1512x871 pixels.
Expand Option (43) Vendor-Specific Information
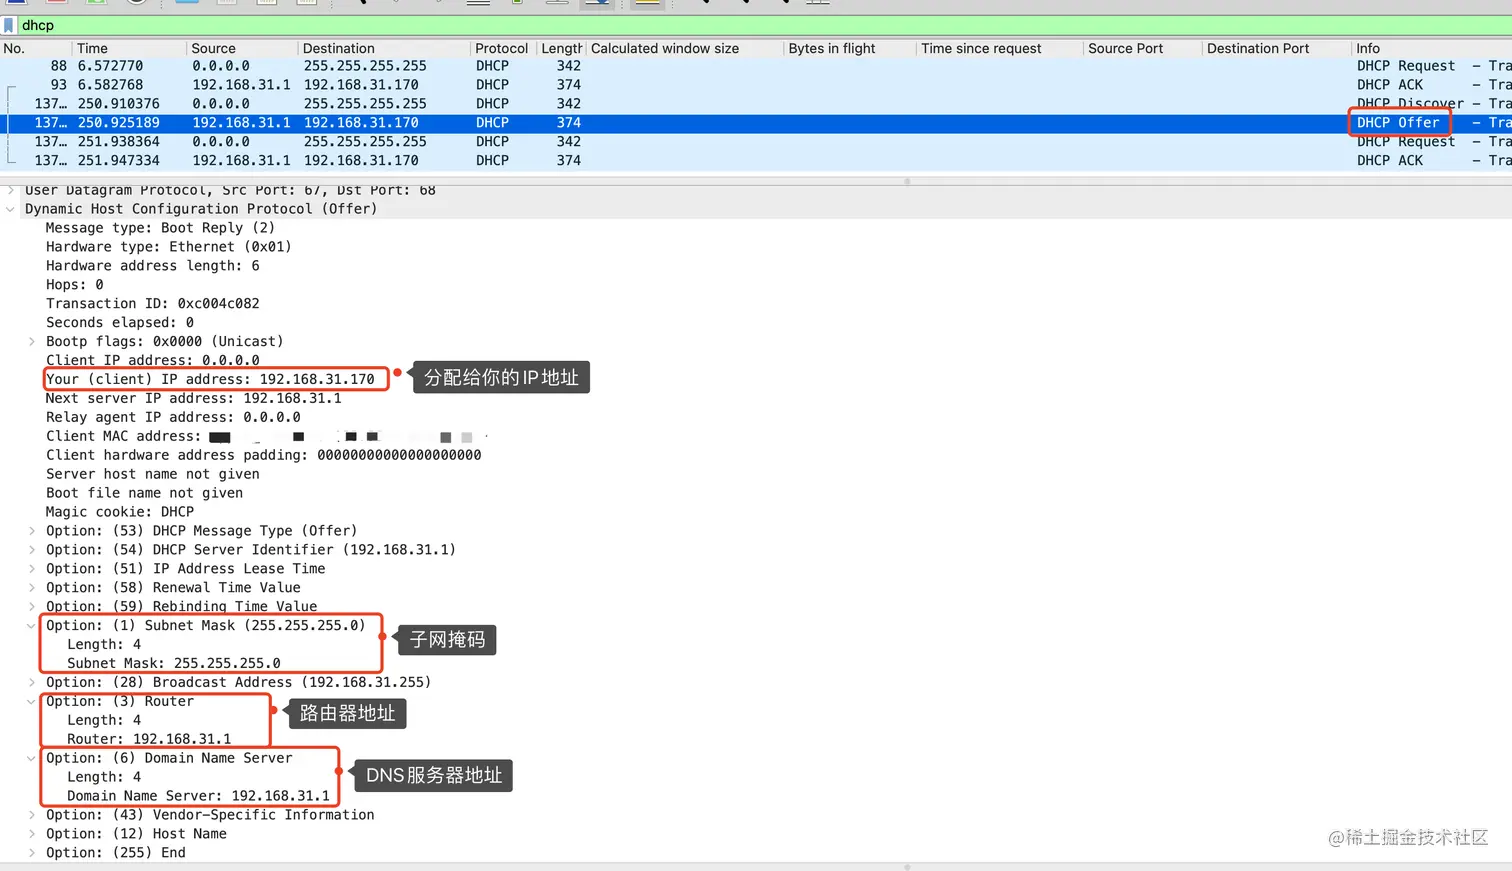32,815
